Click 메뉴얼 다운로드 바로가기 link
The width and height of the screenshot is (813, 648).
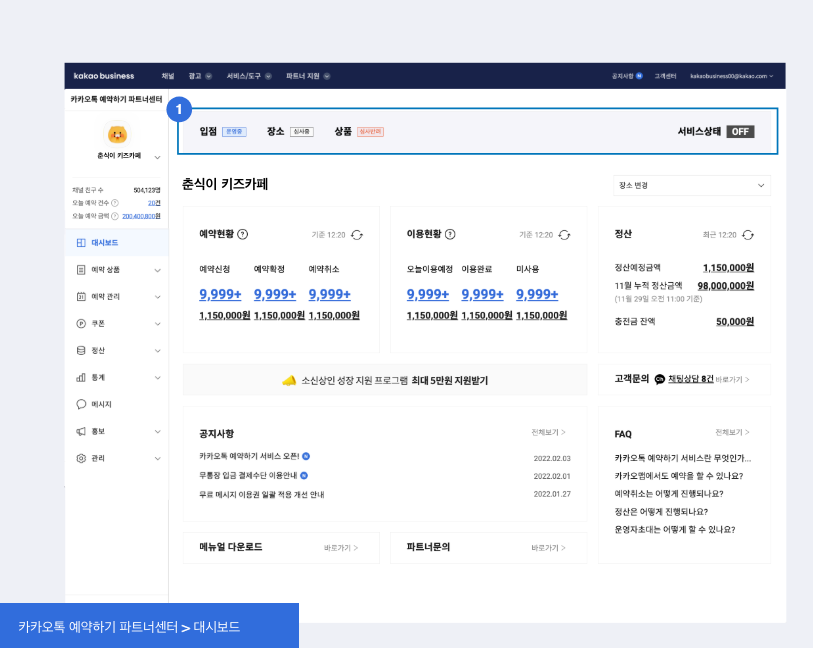(341, 548)
